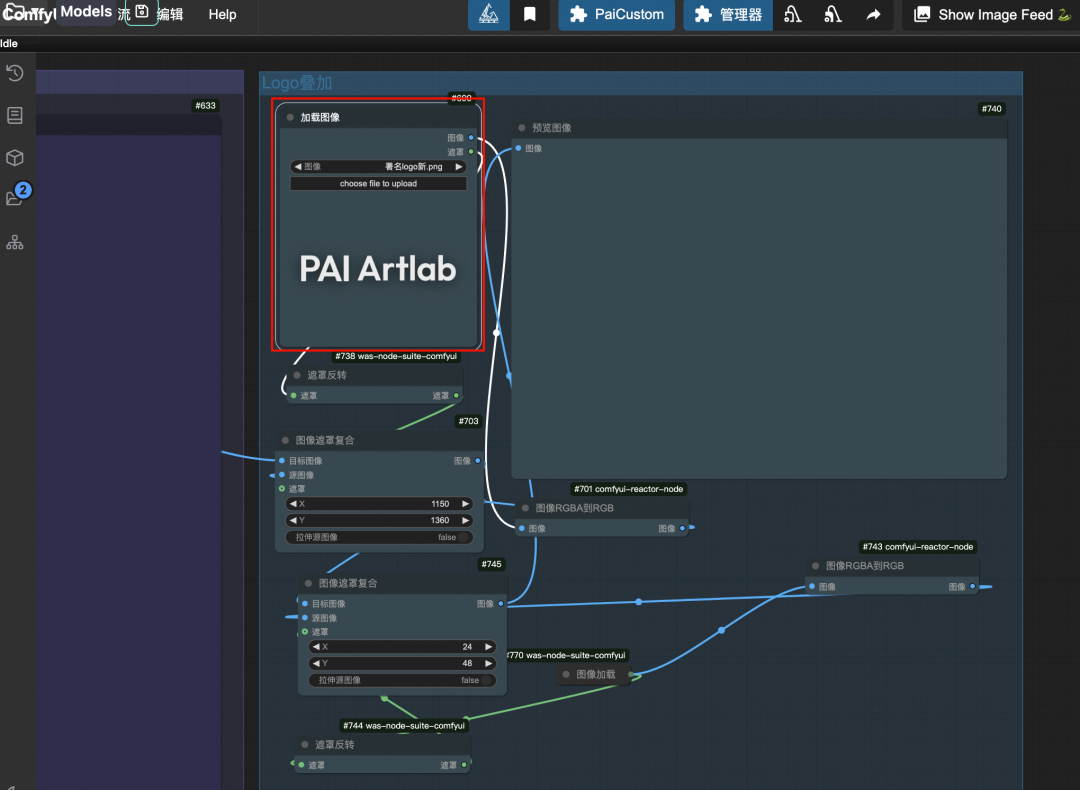Increase the X value 24 with right arrow
The height and width of the screenshot is (790, 1080).
488,647
